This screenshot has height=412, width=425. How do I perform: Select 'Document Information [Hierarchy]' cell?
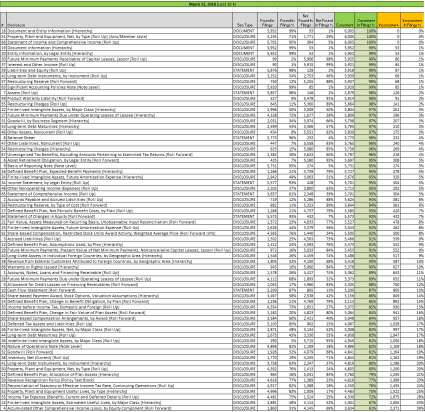coord(119,48)
